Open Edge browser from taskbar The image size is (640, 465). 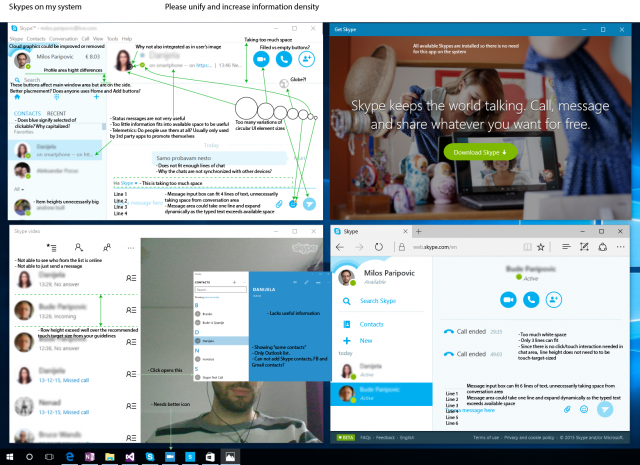point(70,457)
